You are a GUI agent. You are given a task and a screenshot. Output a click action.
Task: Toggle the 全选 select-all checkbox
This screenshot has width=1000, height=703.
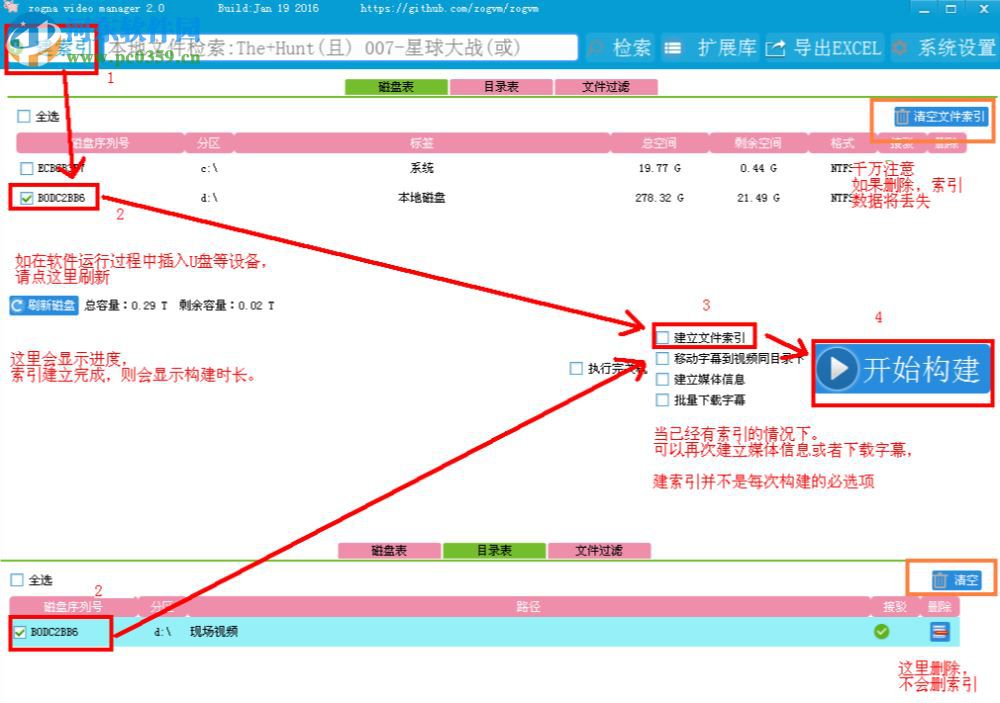[24, 117]
